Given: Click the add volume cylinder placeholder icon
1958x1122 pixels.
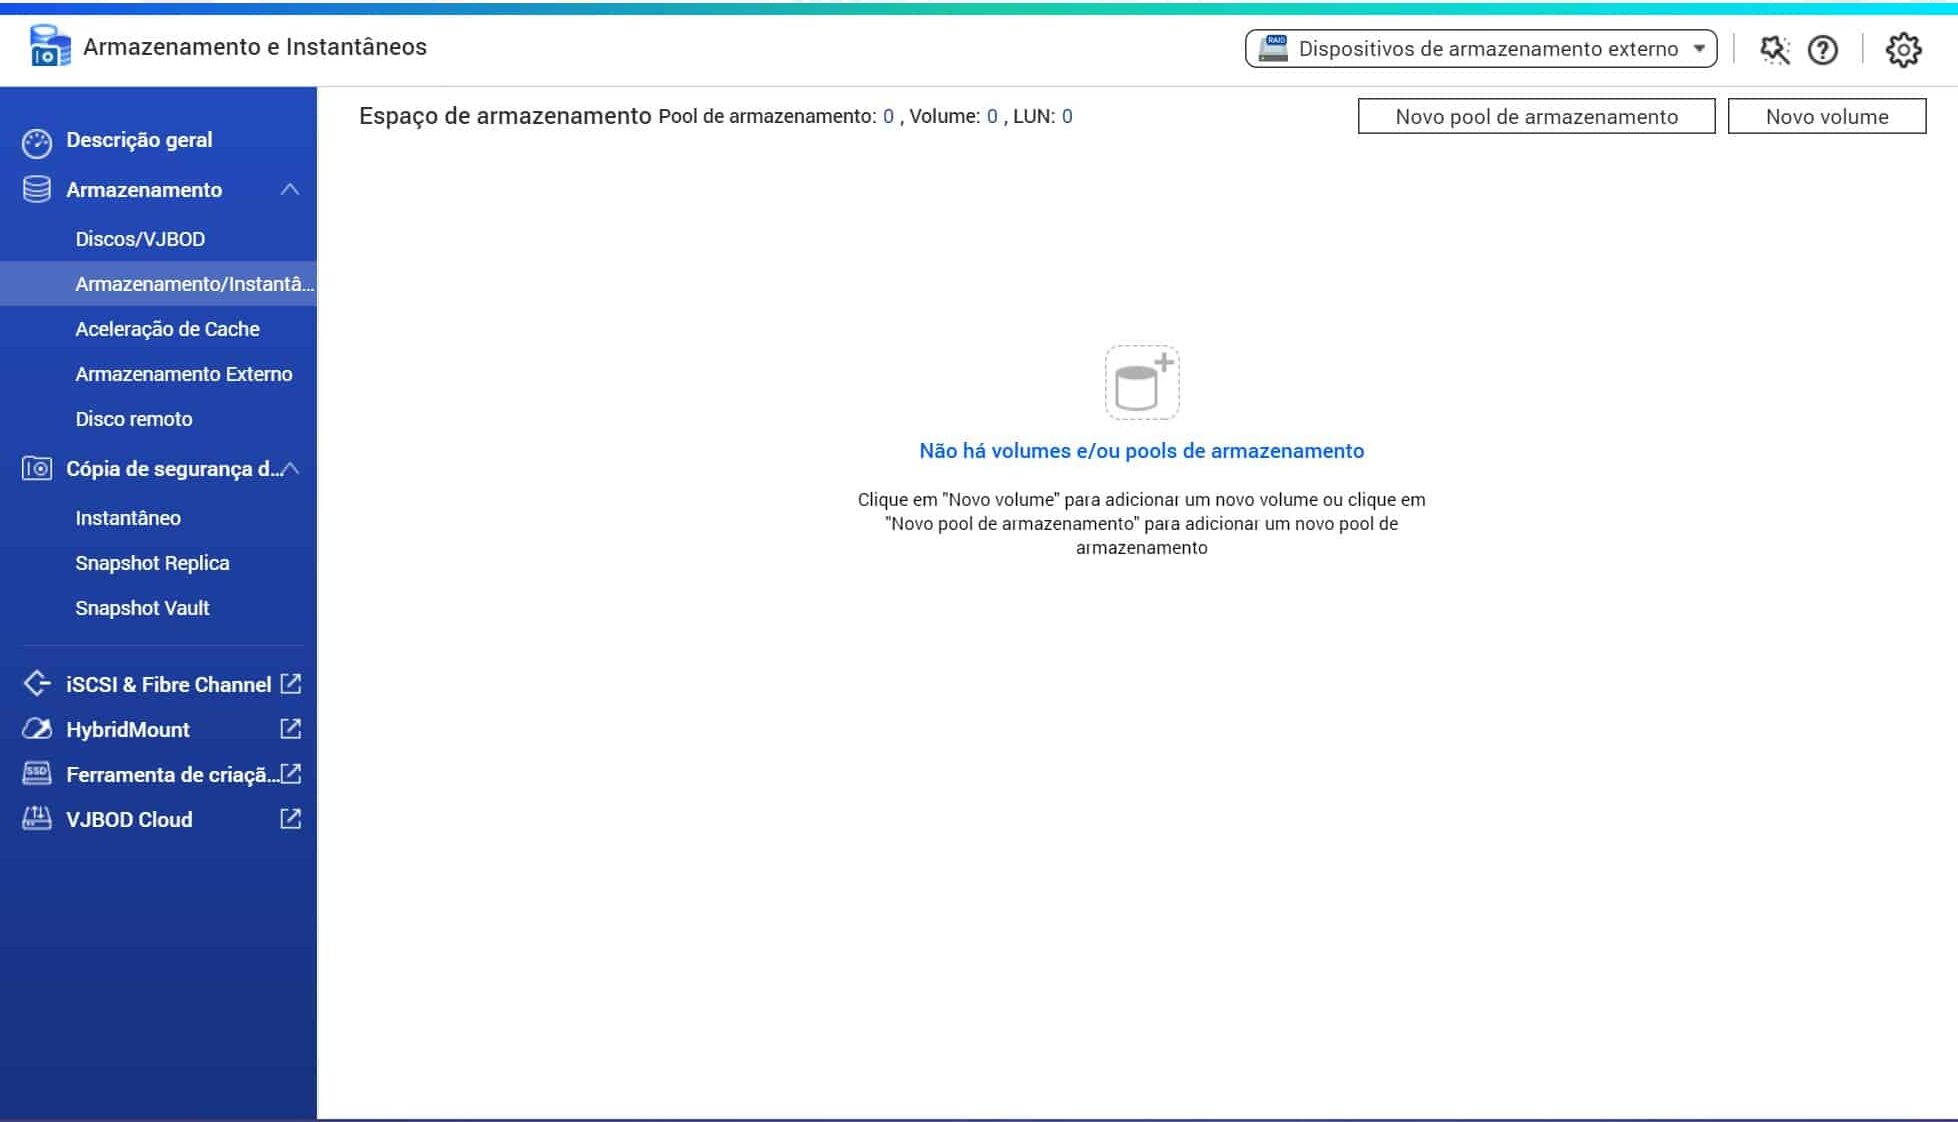Looking at the screenshot, I should pos(1141,382).
